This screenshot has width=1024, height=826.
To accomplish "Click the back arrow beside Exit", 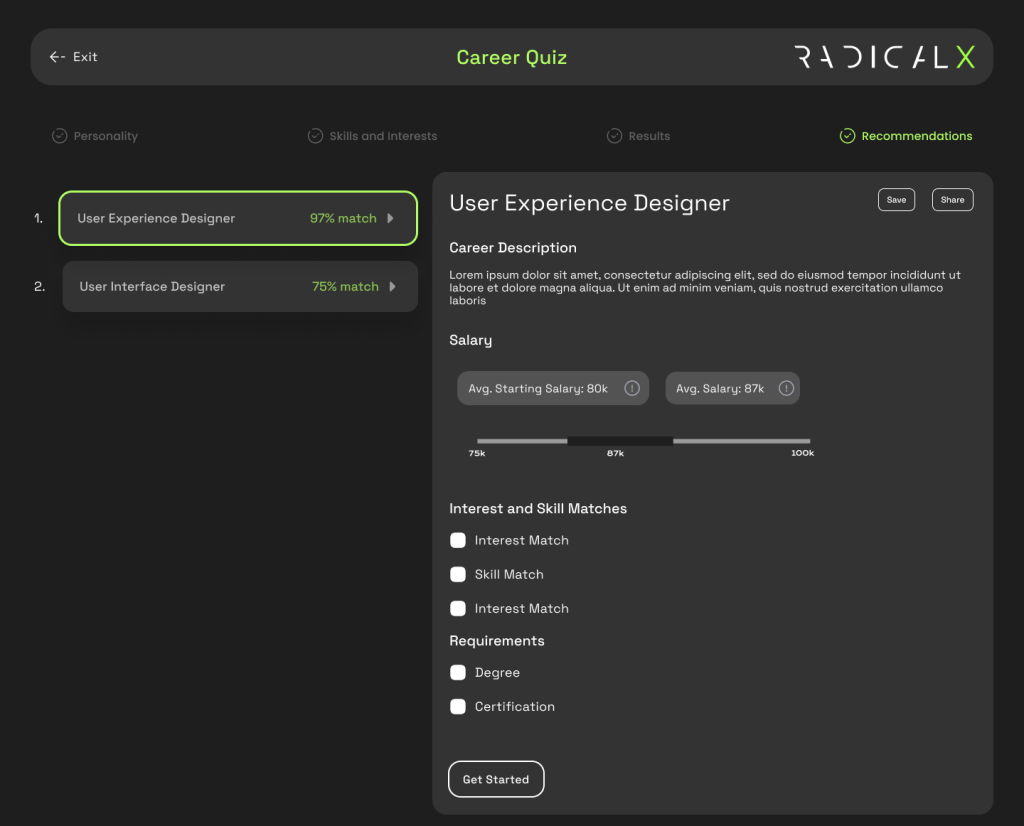I will [x=56, y=57].
